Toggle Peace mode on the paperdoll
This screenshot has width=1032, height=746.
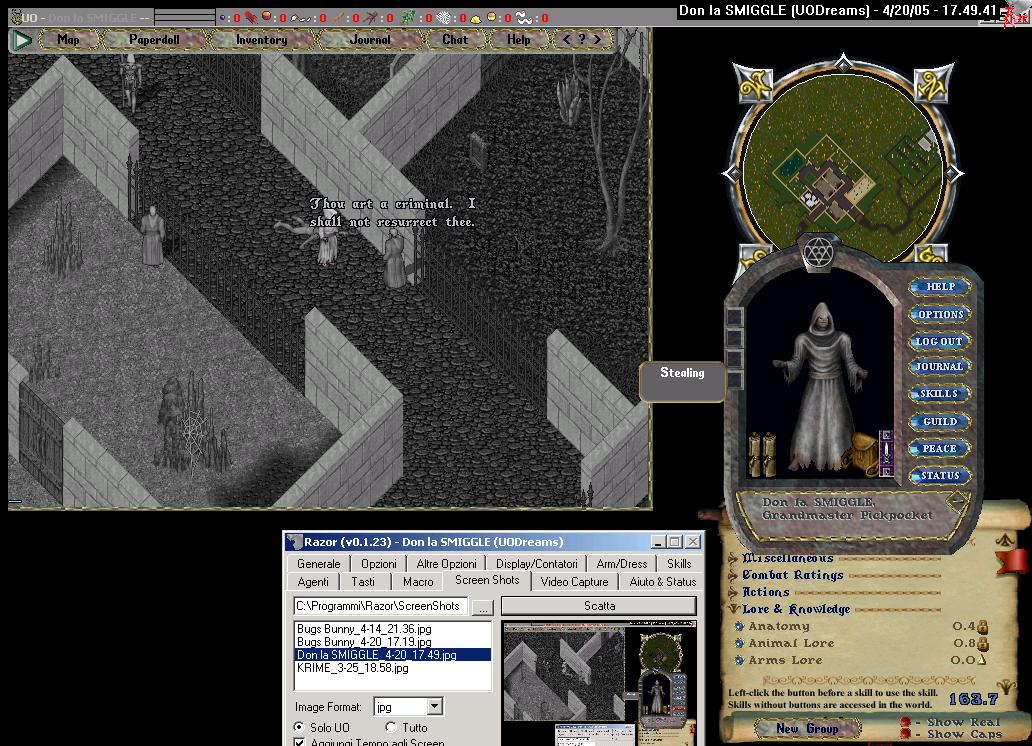(939, 448)
